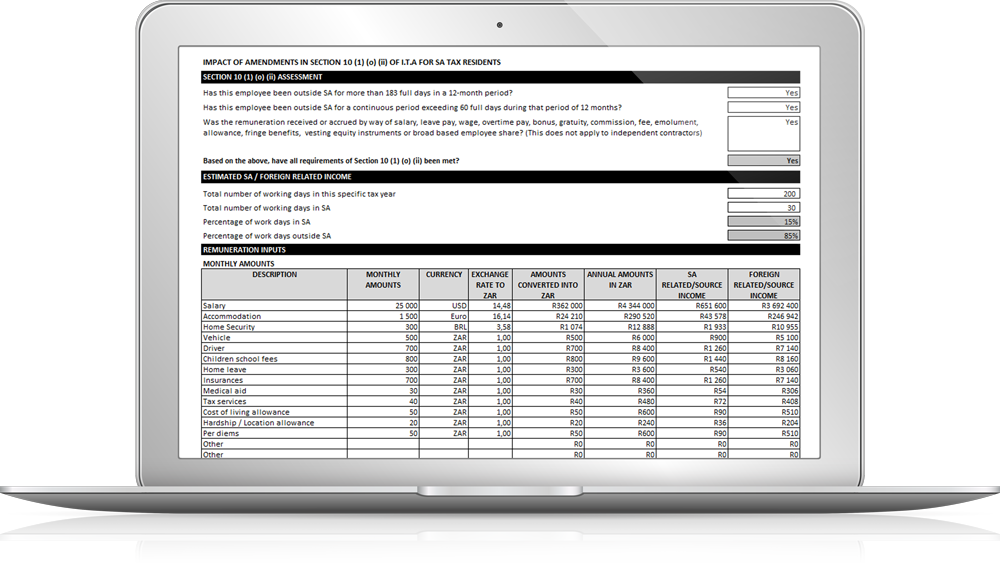Viewport: 1000px width, 563px height.
Task: Click the Accommodation monthly amount 1 500
Action: pos(383,316)
